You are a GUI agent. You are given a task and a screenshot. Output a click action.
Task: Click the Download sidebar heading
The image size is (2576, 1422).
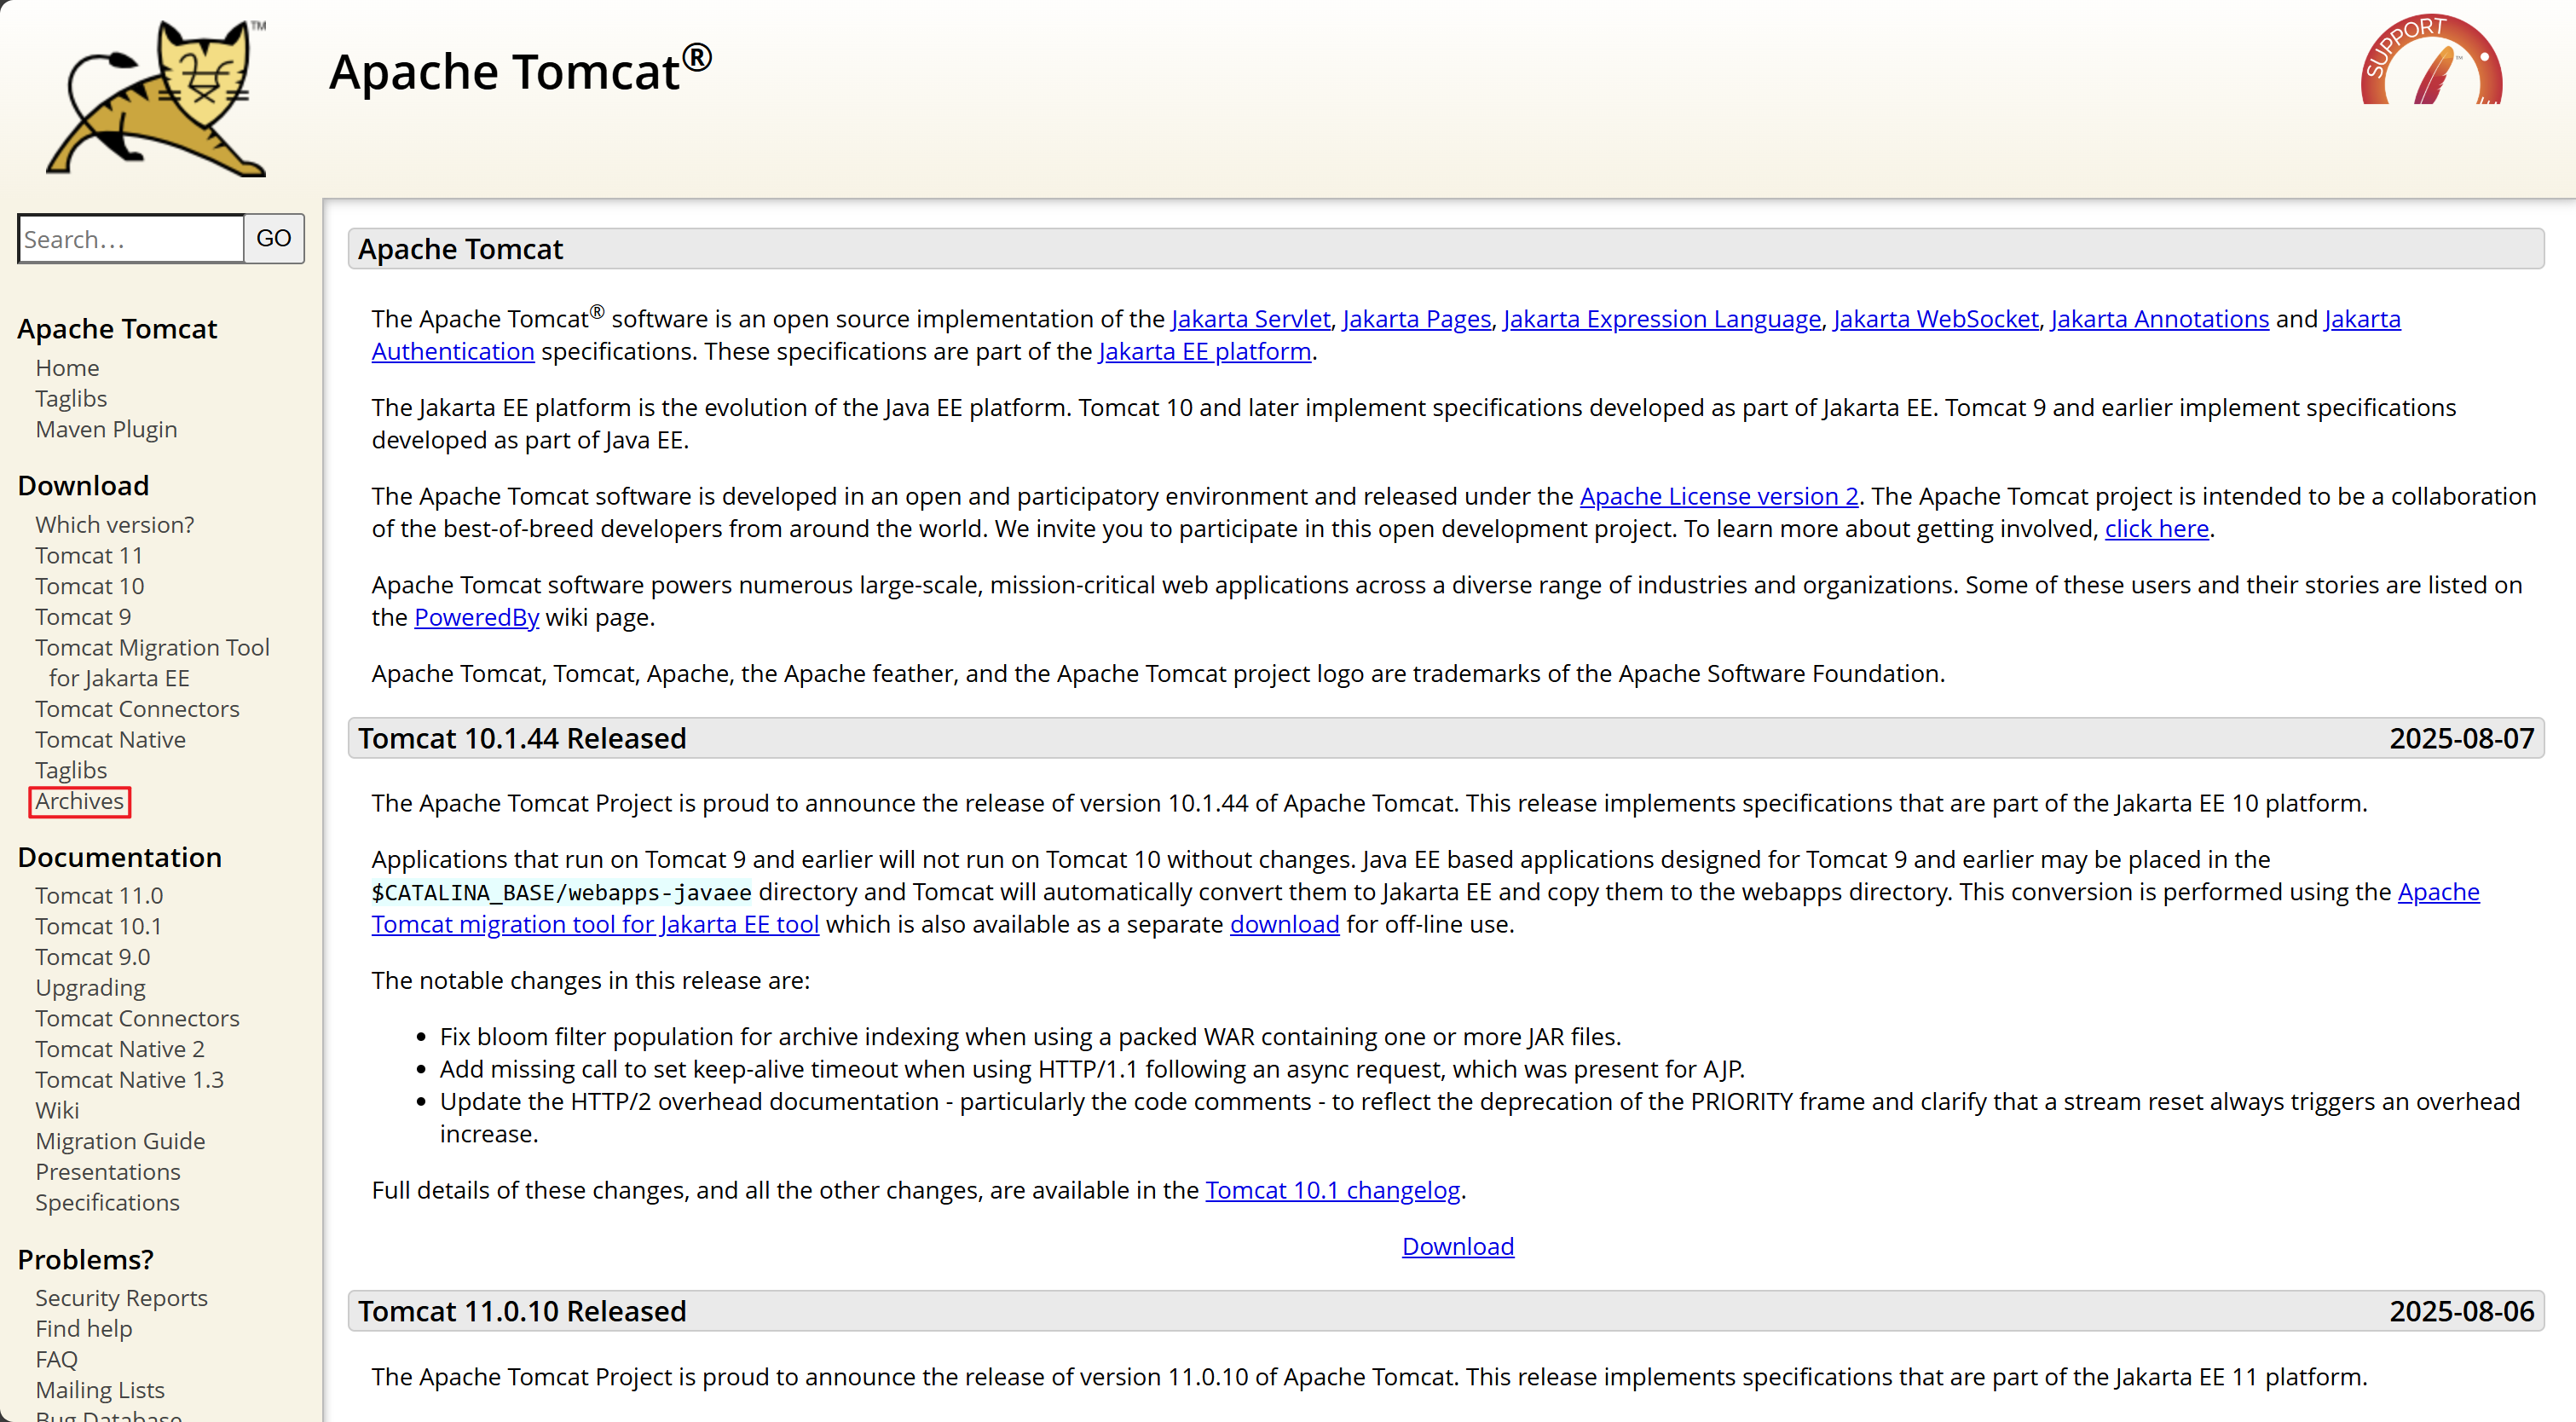[83, 486]
